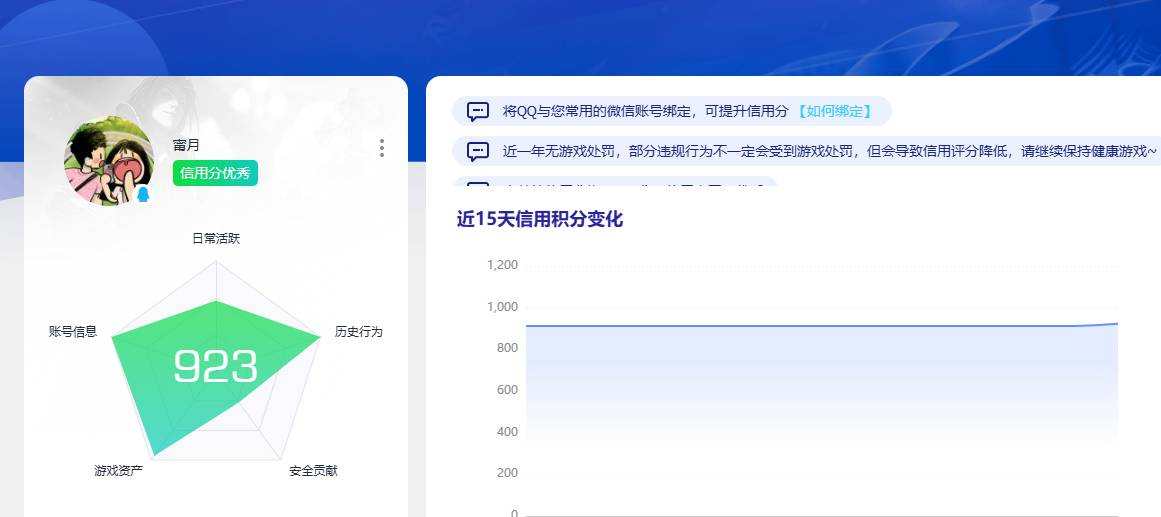Click the 安全贡献 radar label
The width and height of the screenshot is (1161, 517).
pyautogui.click(x=313, y=470)
